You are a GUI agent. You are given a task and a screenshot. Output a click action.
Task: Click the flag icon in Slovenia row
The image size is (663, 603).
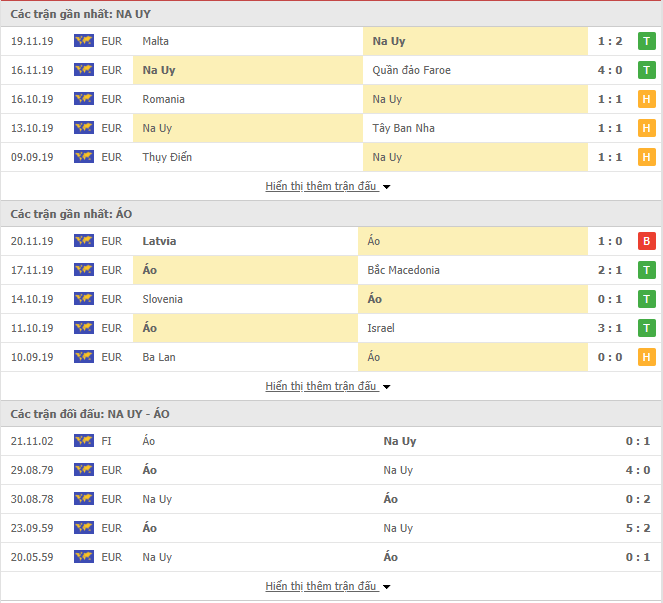pos(83,300)
